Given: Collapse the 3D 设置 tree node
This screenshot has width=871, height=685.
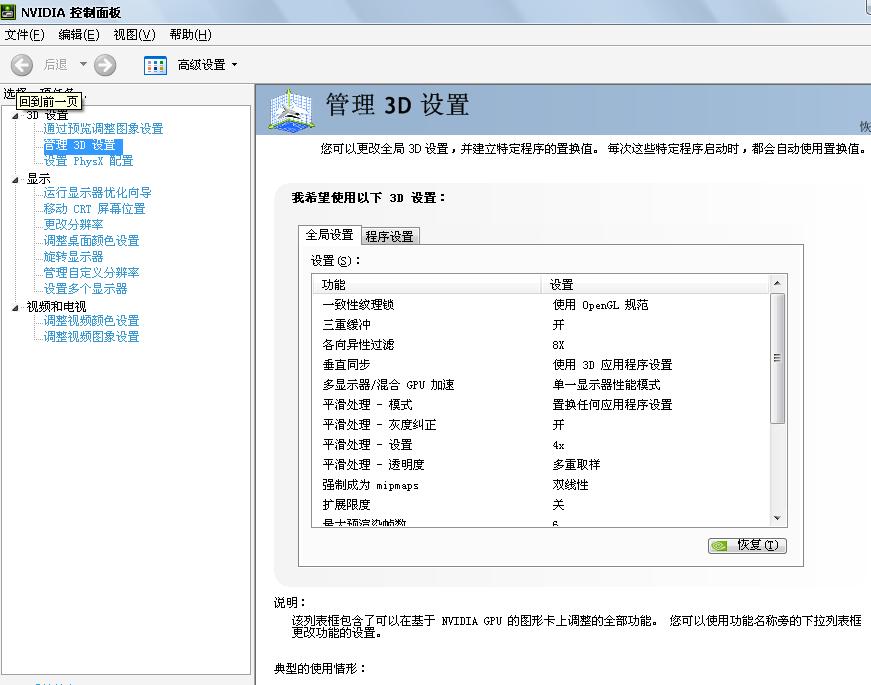Looking at the screenshot, I should (16, 115).
